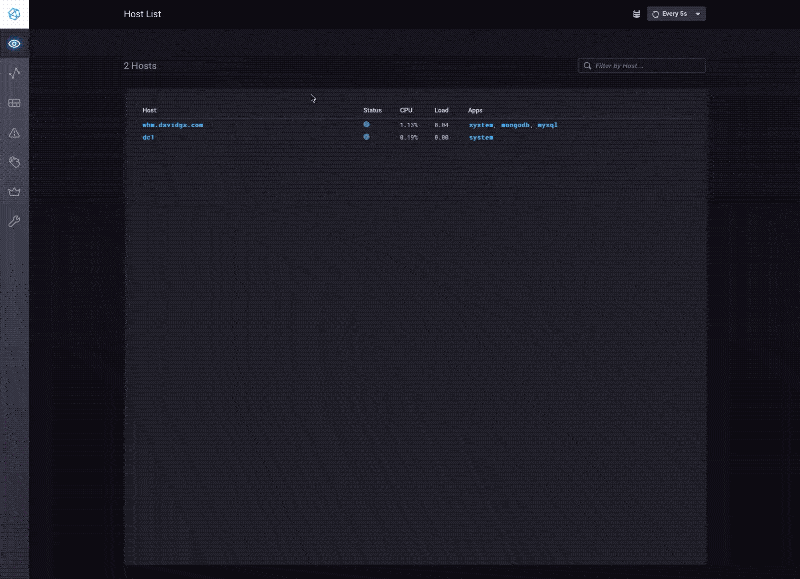
Task: Sort by the CPU column header
Action: 406,109
